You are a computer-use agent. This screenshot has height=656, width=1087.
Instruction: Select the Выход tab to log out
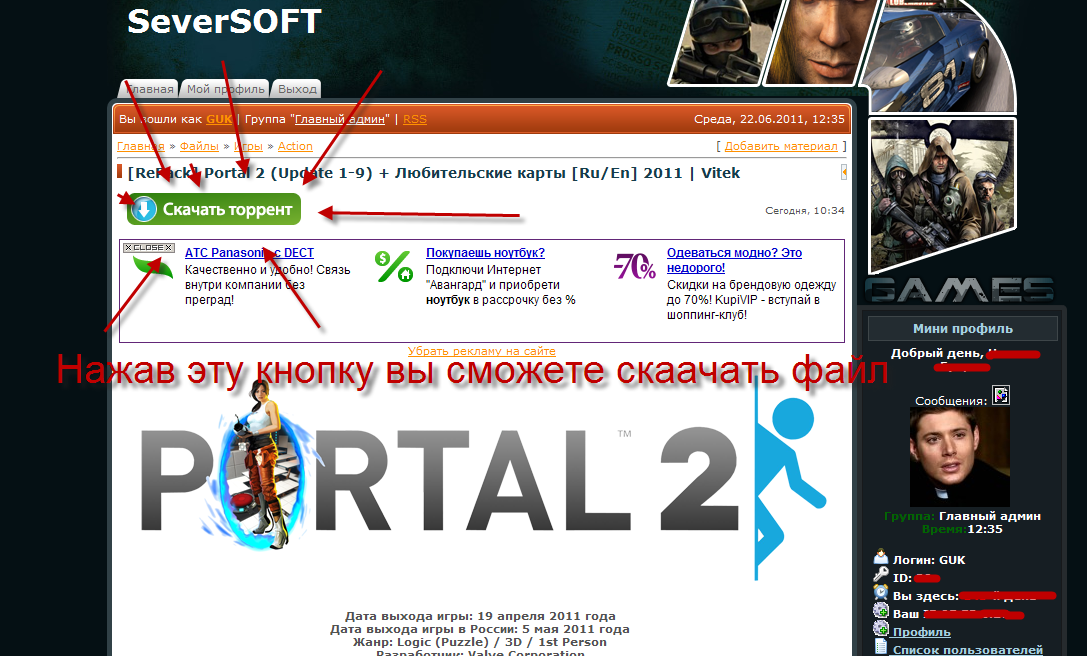(297, 89)
